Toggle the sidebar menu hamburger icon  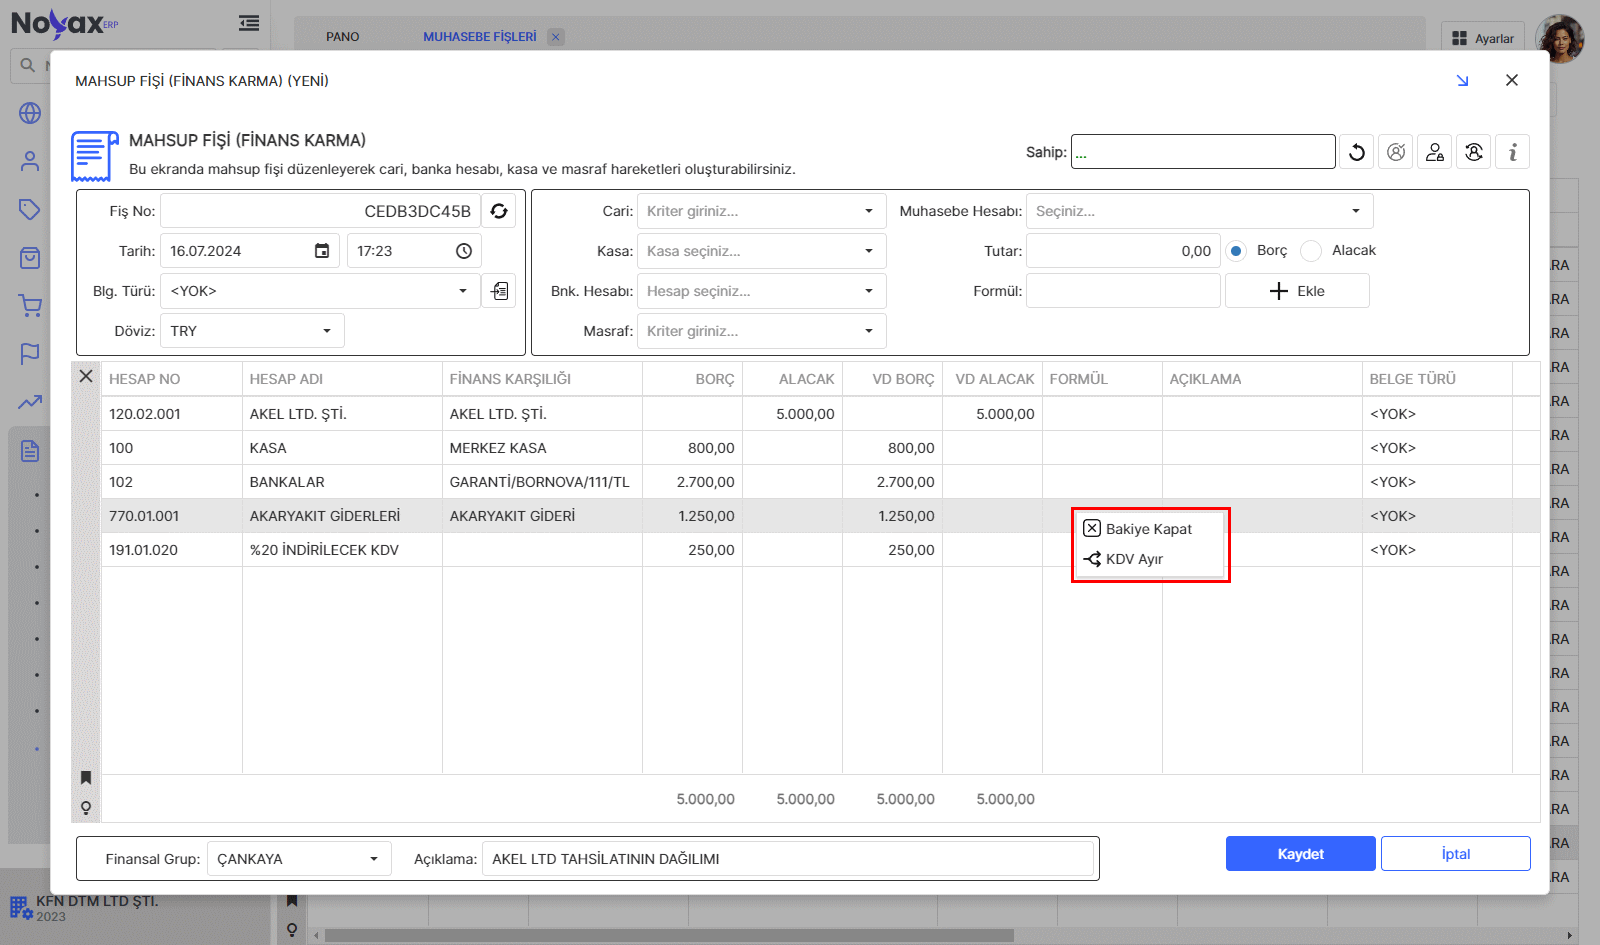249,23
